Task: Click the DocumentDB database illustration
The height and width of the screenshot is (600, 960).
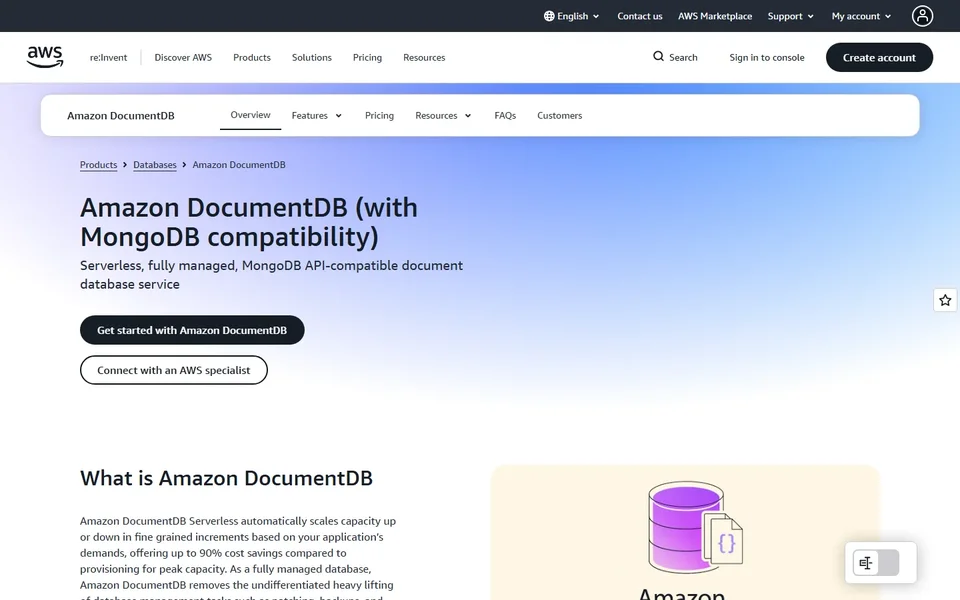Action: [696, 527]
